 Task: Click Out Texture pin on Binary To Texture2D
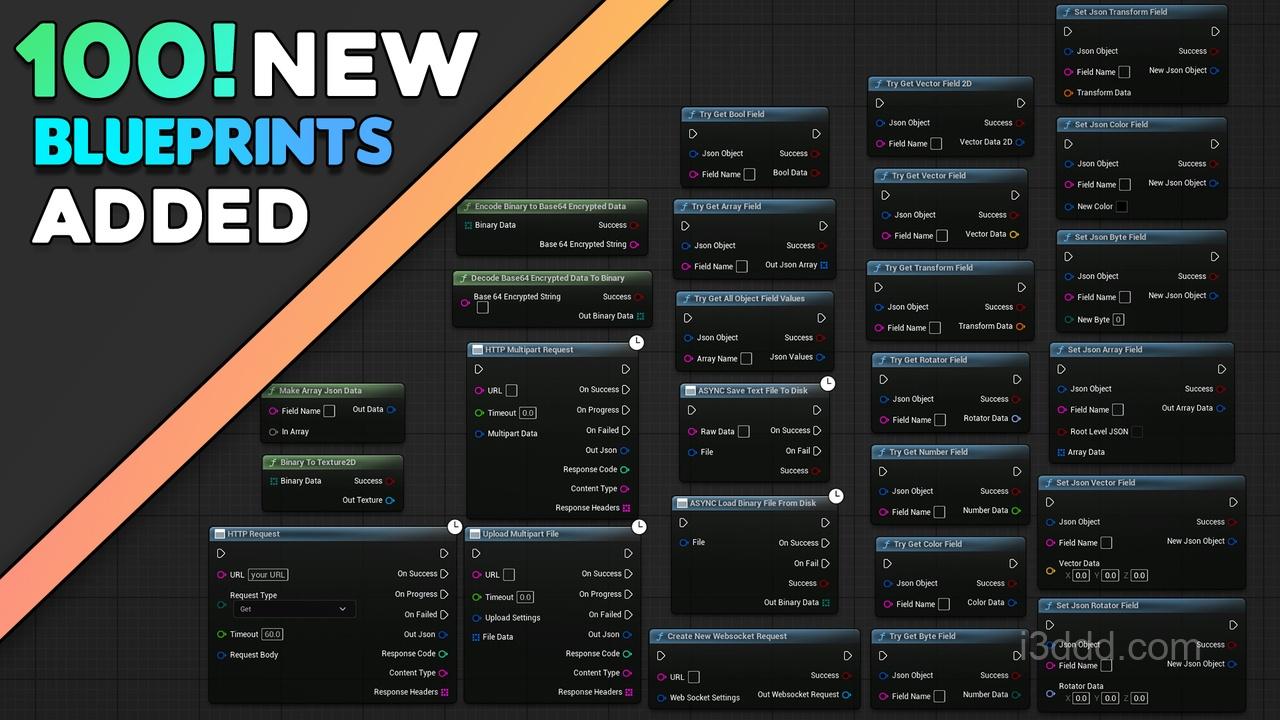click(390, 500)
